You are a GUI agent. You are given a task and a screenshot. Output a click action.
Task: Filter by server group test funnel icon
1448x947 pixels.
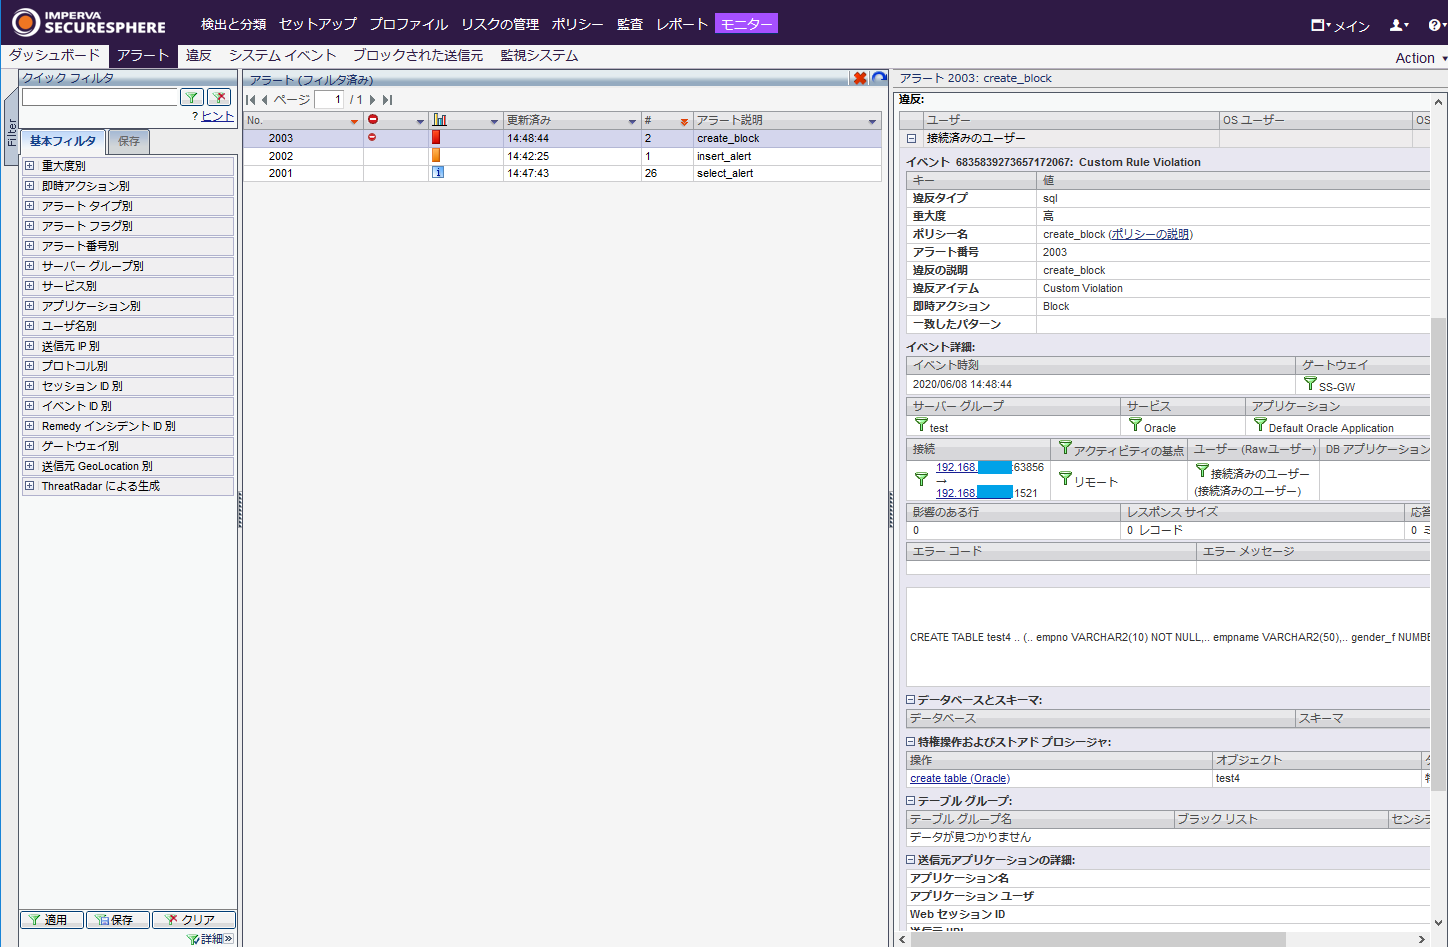click(921, 424)
